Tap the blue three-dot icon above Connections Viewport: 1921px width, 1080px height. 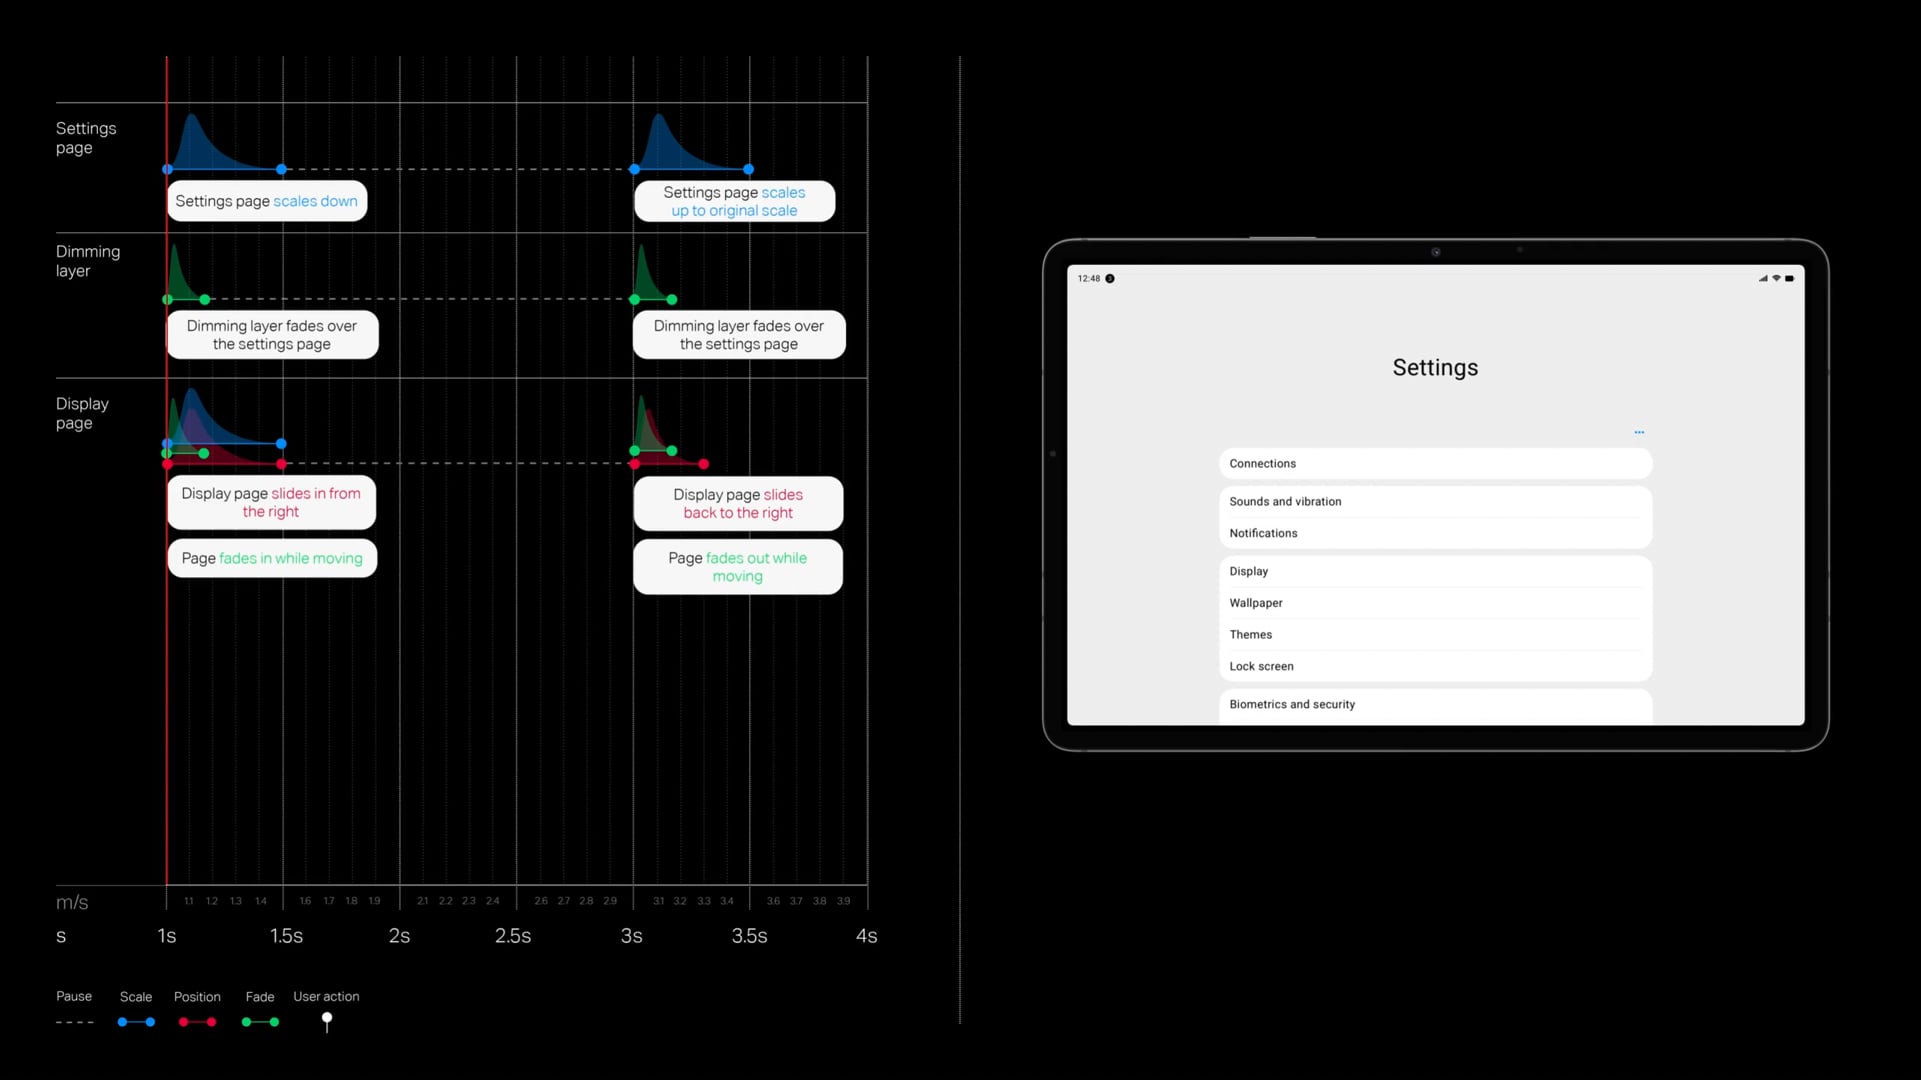tap(1639, 432)
